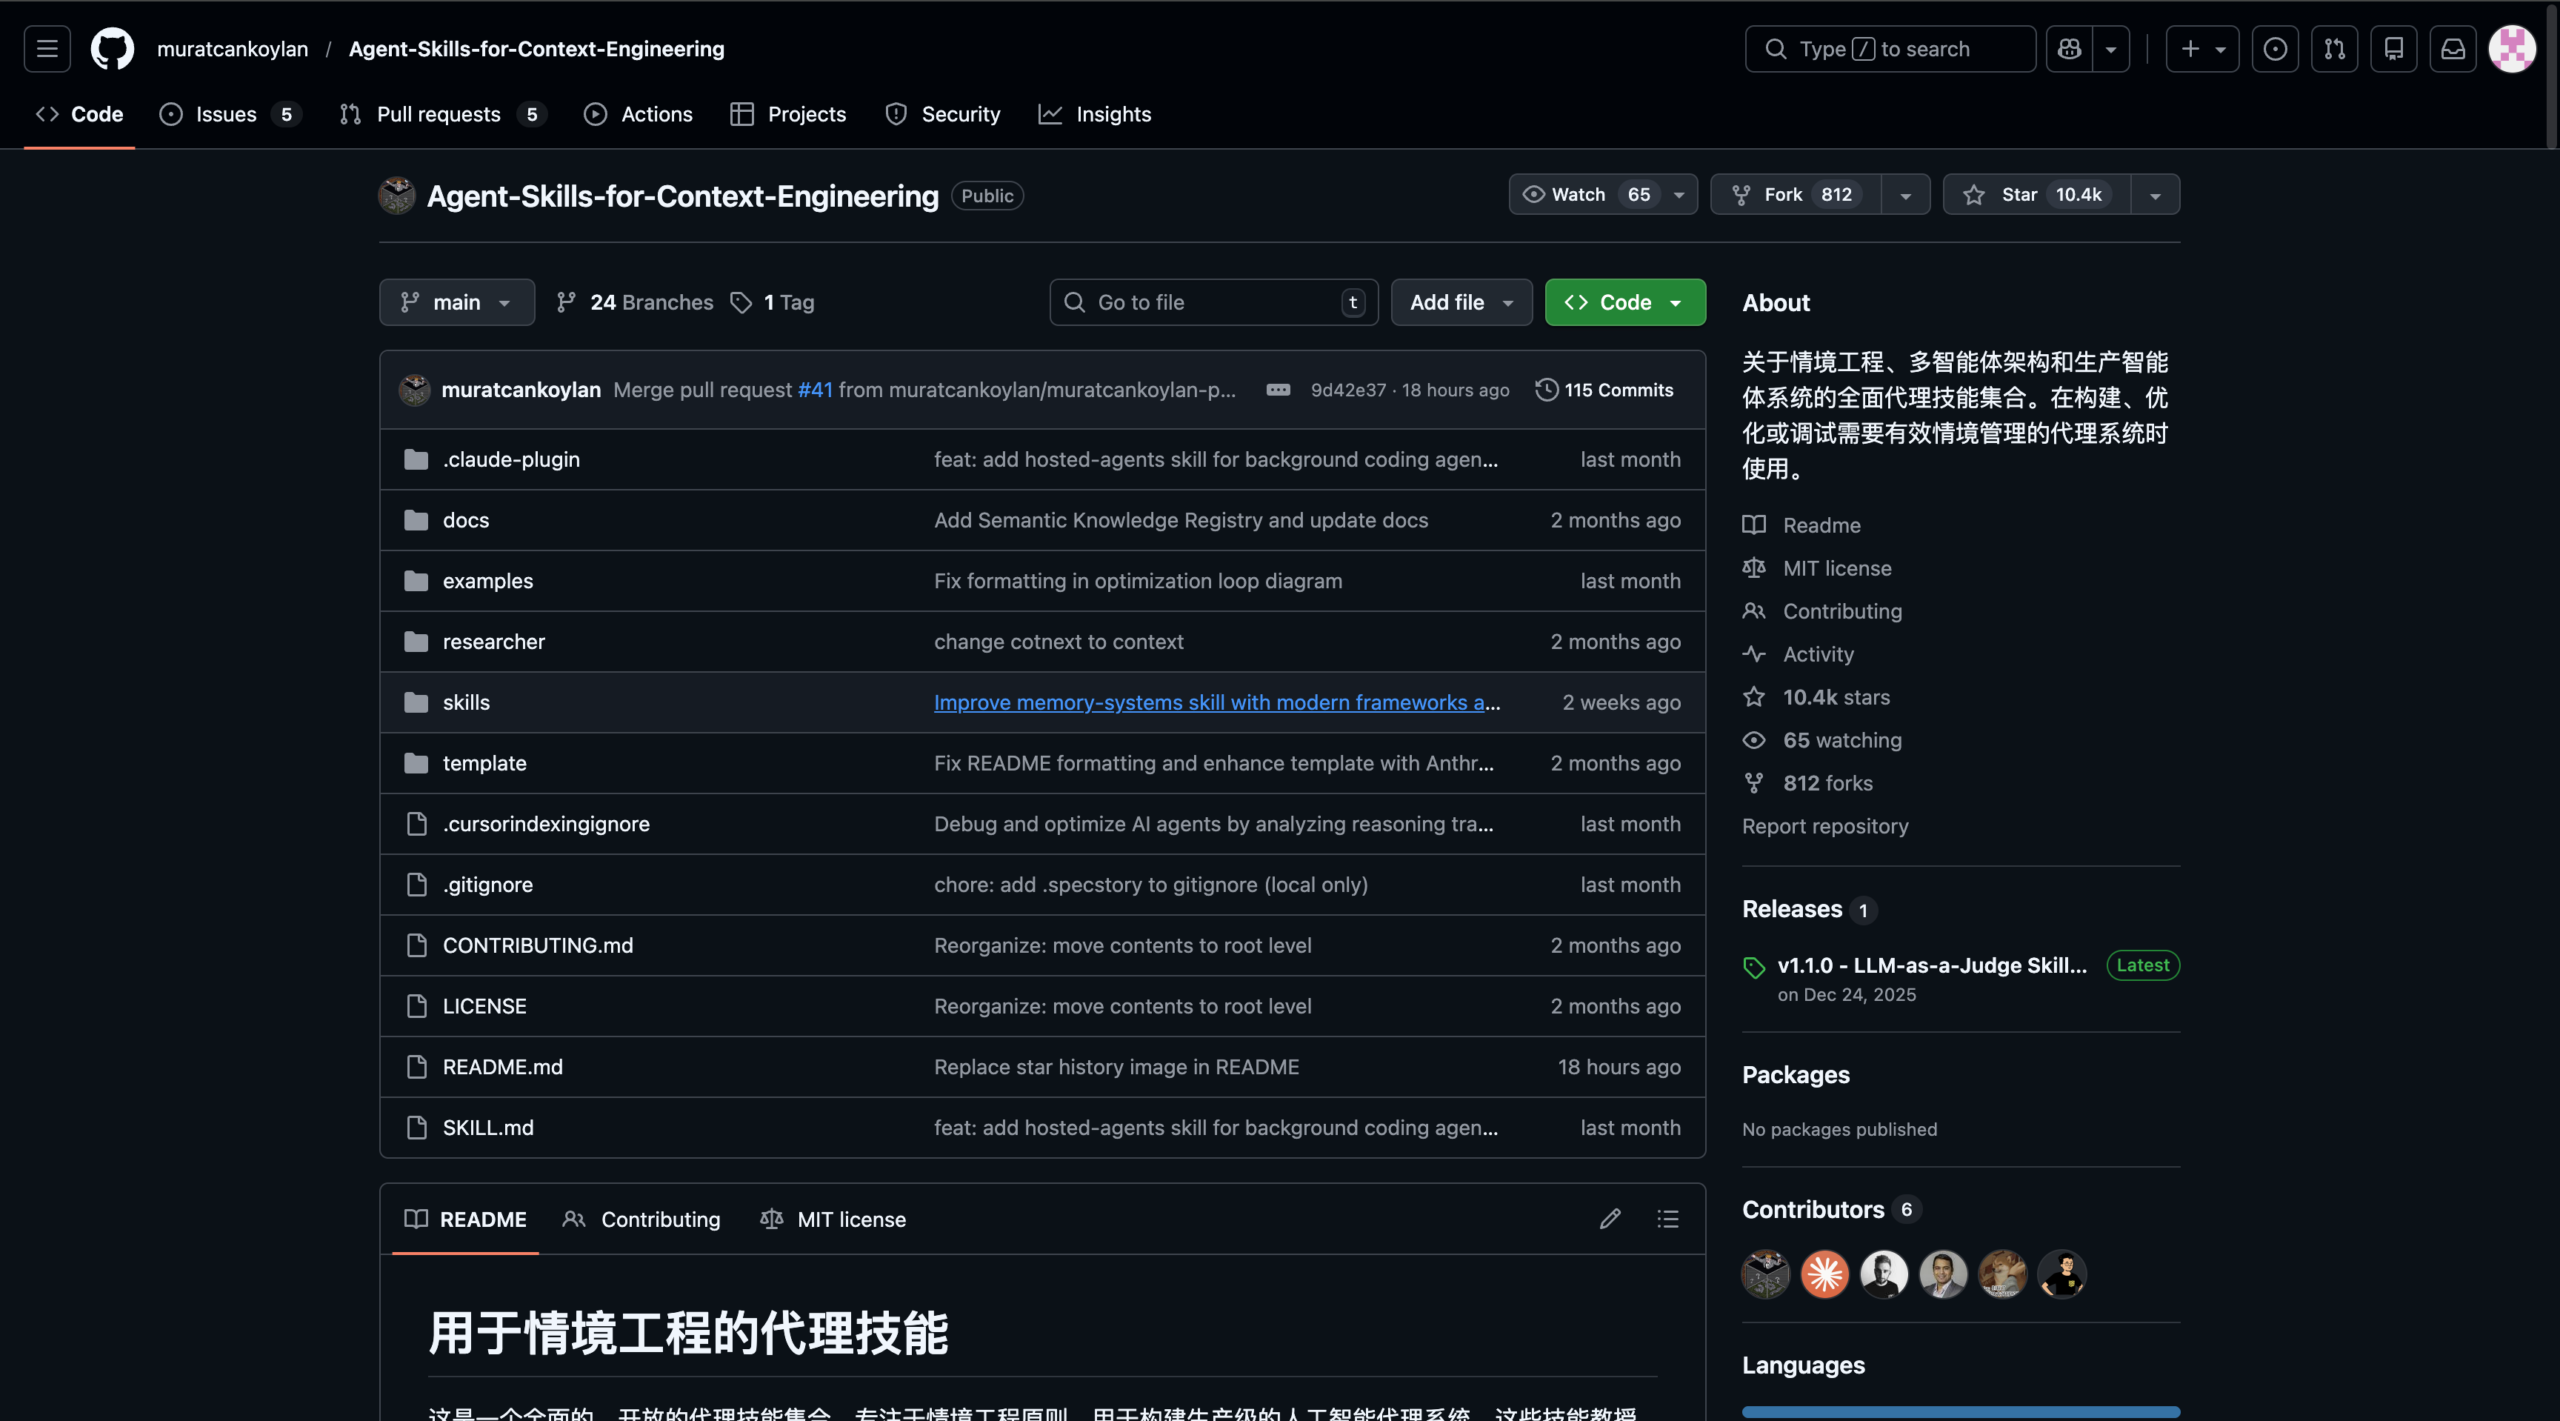Open the README outline list icon
This screenshot has width=2560, height=1421.
(x=1667, y=1218)
